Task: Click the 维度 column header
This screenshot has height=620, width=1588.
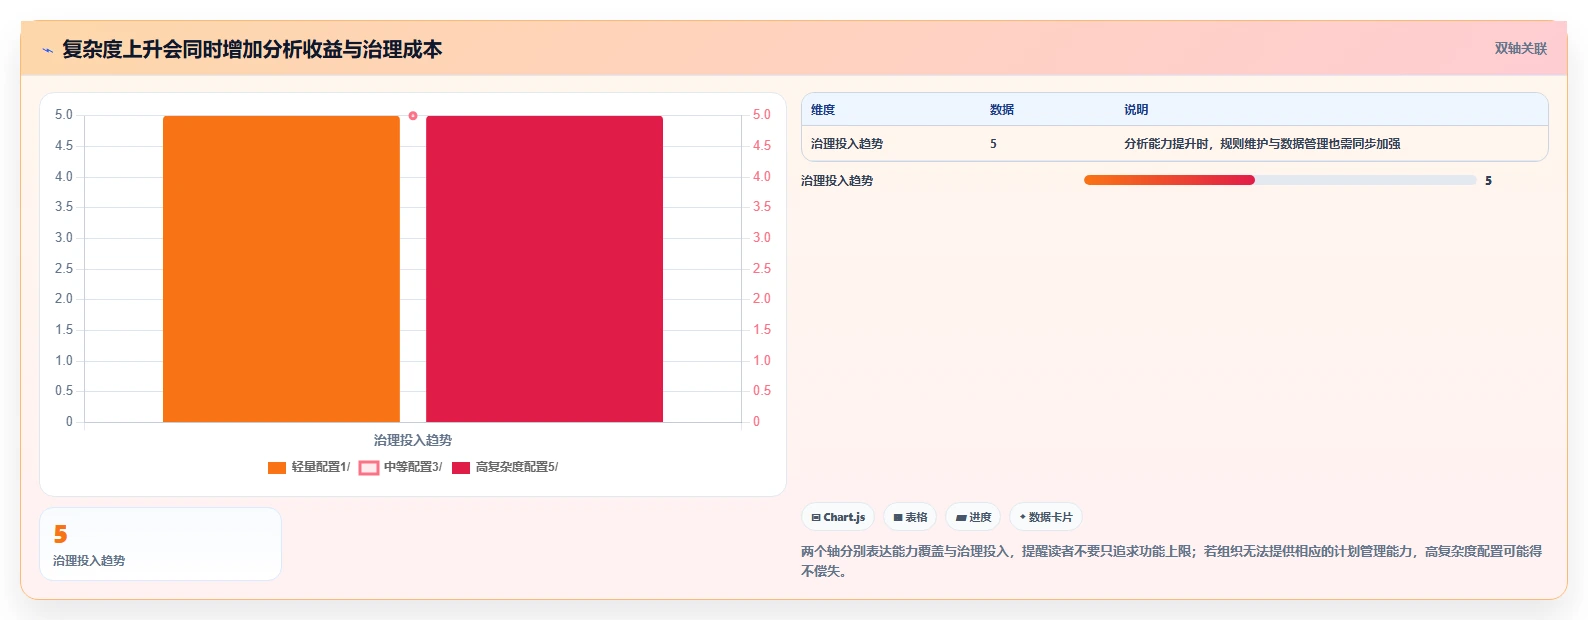Action: pos(823,110)
